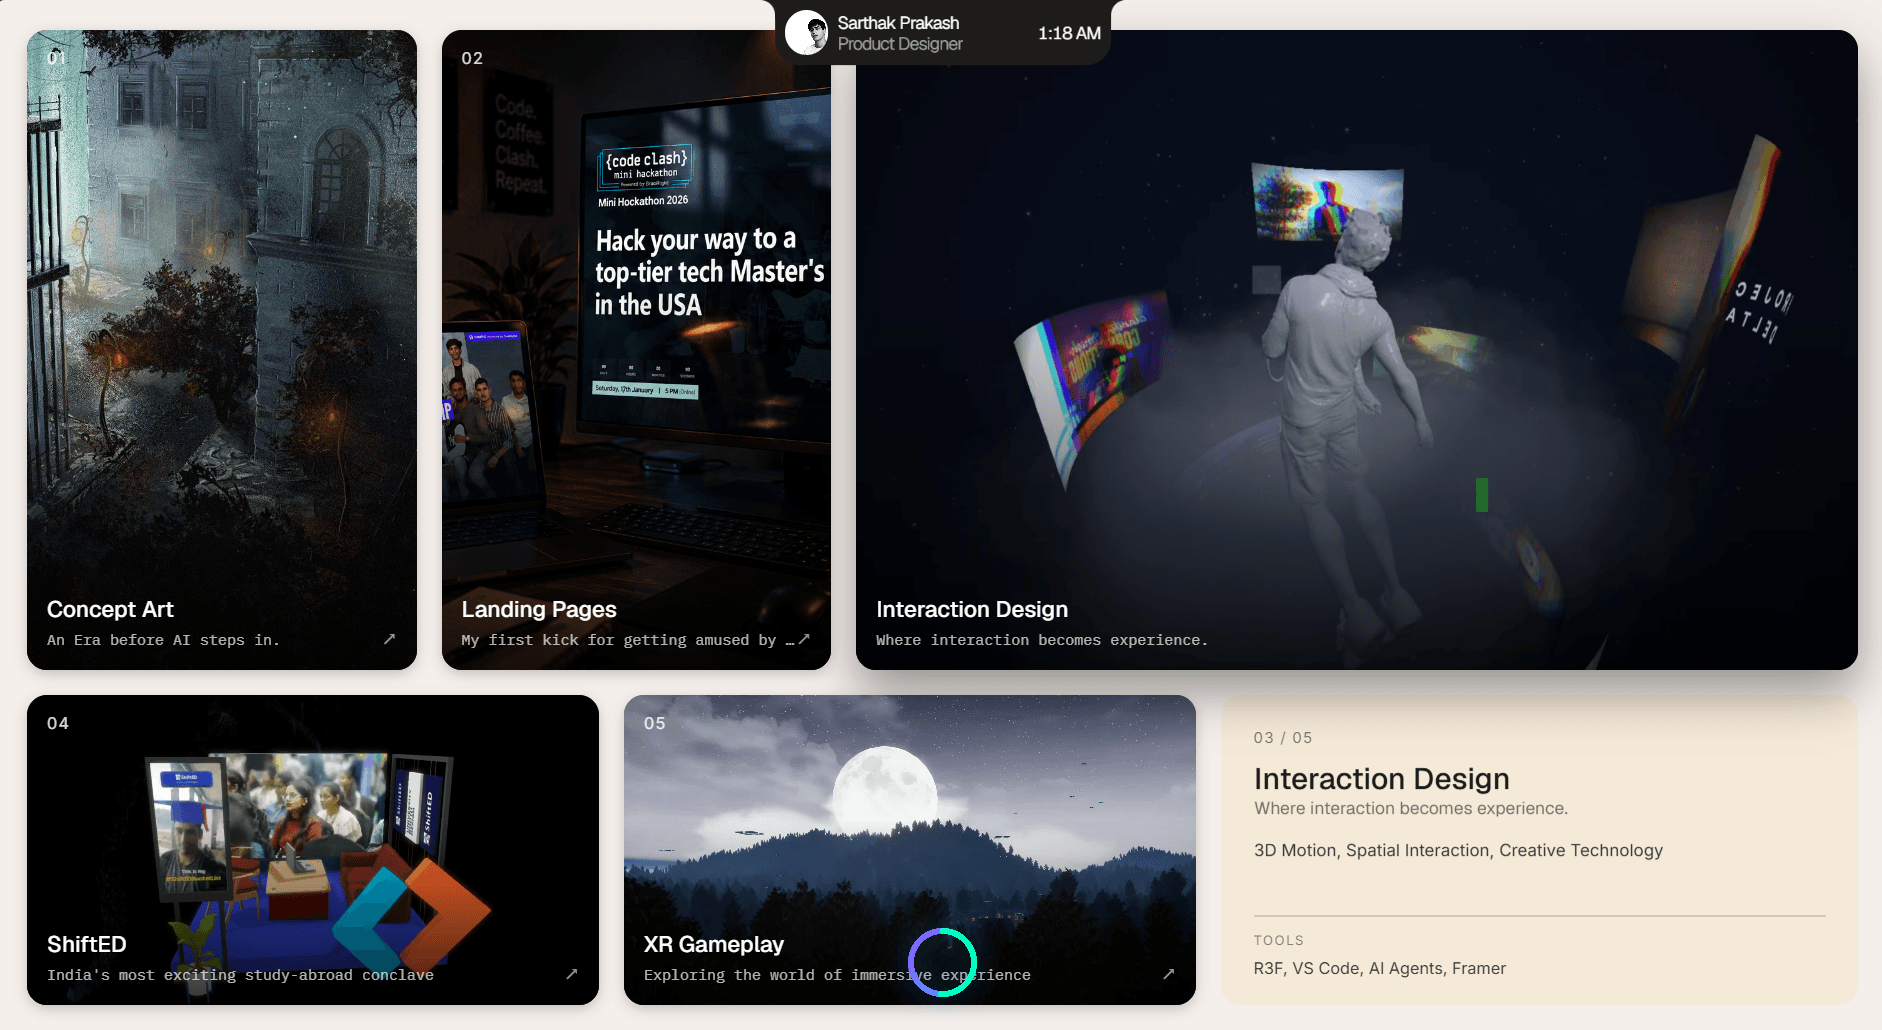Click the 04 number label
Screen dimensions: 1882x1030
pyautogui.click(x=58, y=723)
